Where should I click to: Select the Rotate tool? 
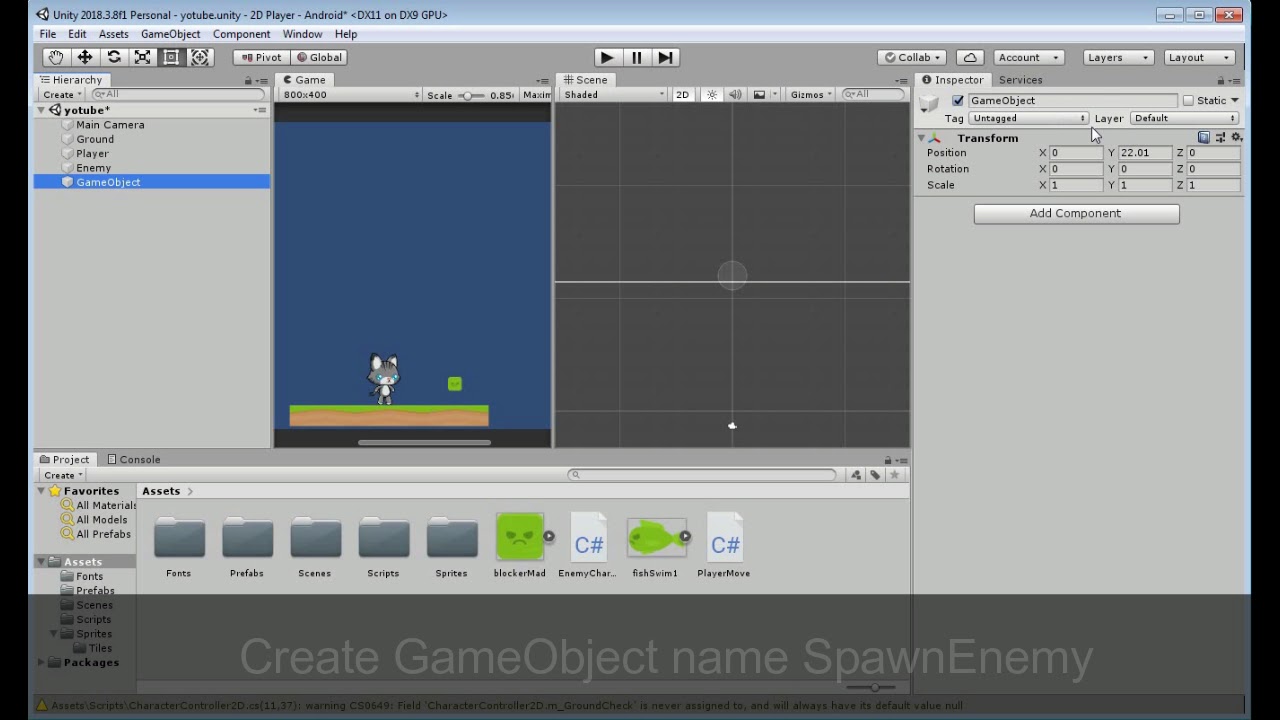point(114,57)
